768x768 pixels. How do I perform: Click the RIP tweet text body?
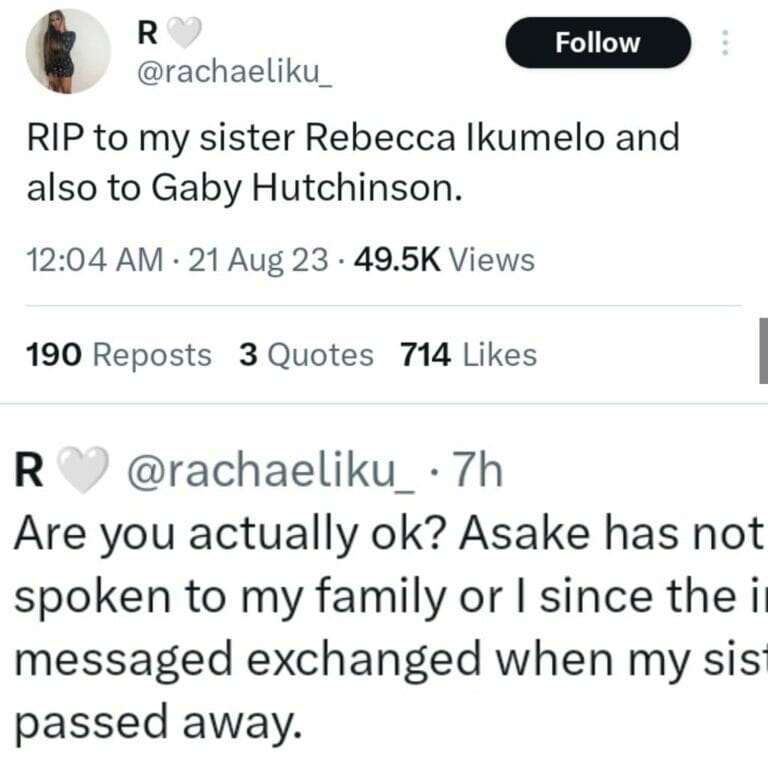coord(352,162)
